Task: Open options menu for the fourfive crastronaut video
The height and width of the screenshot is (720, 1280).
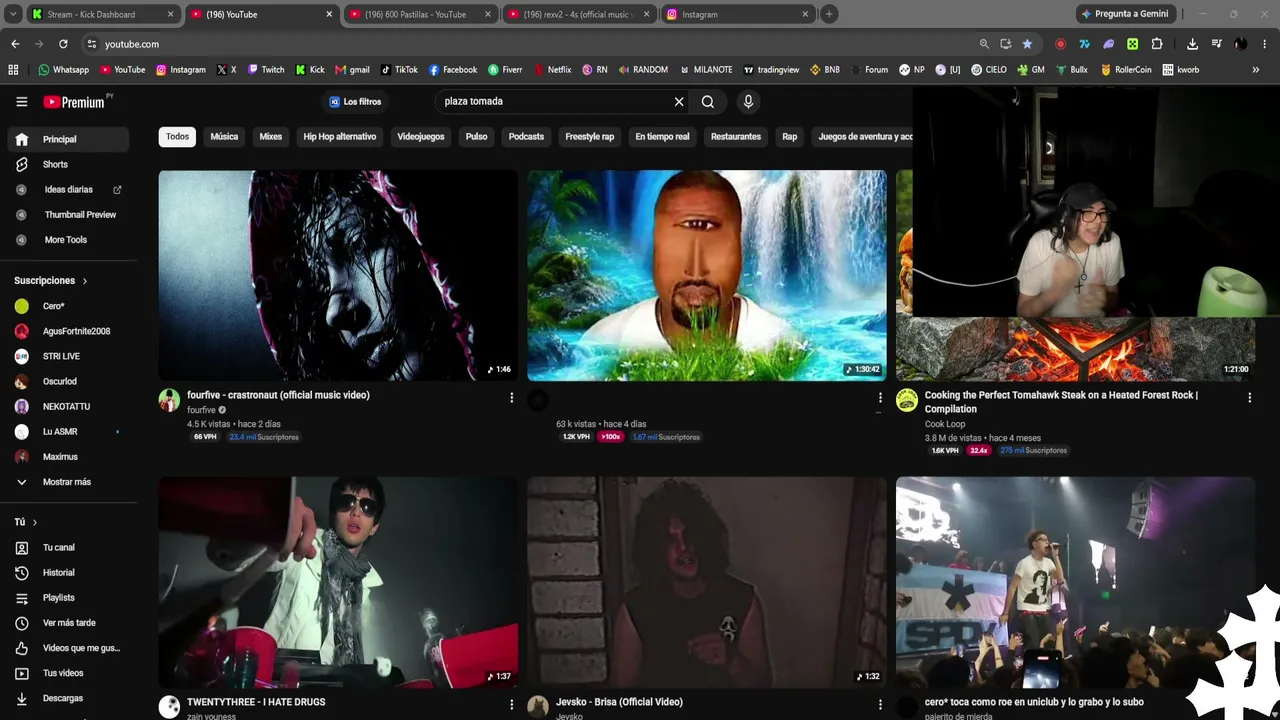Action: click(x=511, y=398)
